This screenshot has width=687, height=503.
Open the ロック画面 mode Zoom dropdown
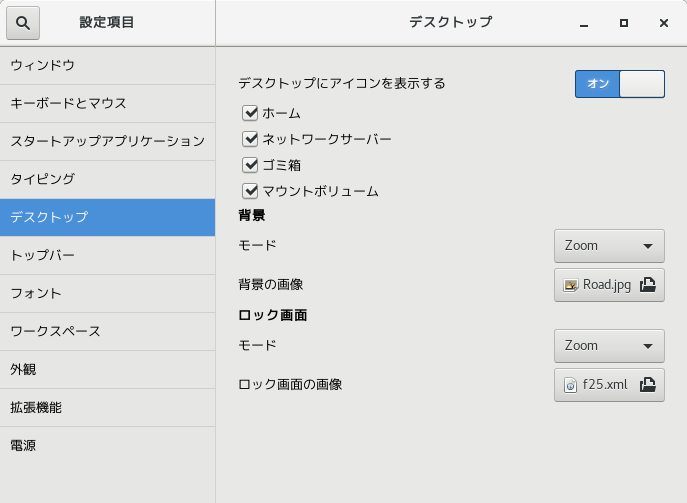tap(609, 346)
